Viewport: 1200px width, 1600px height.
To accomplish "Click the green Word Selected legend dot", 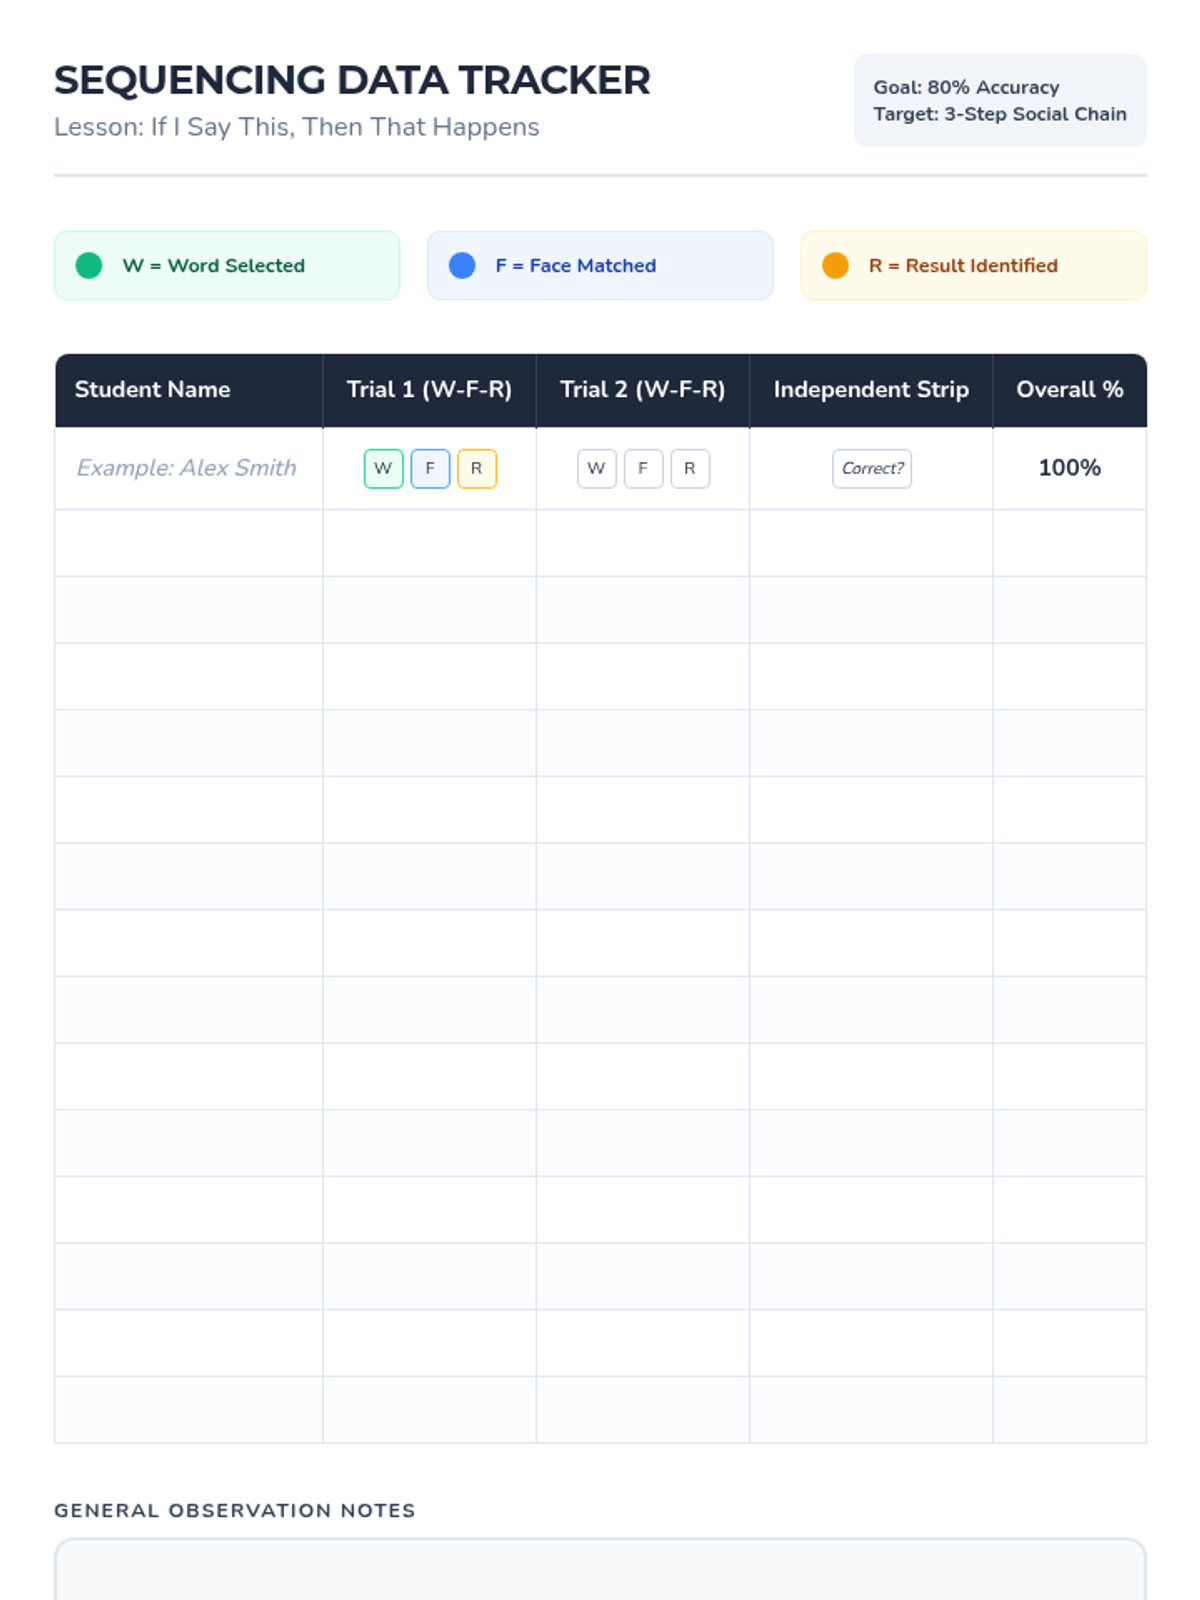I will point(89,265).
